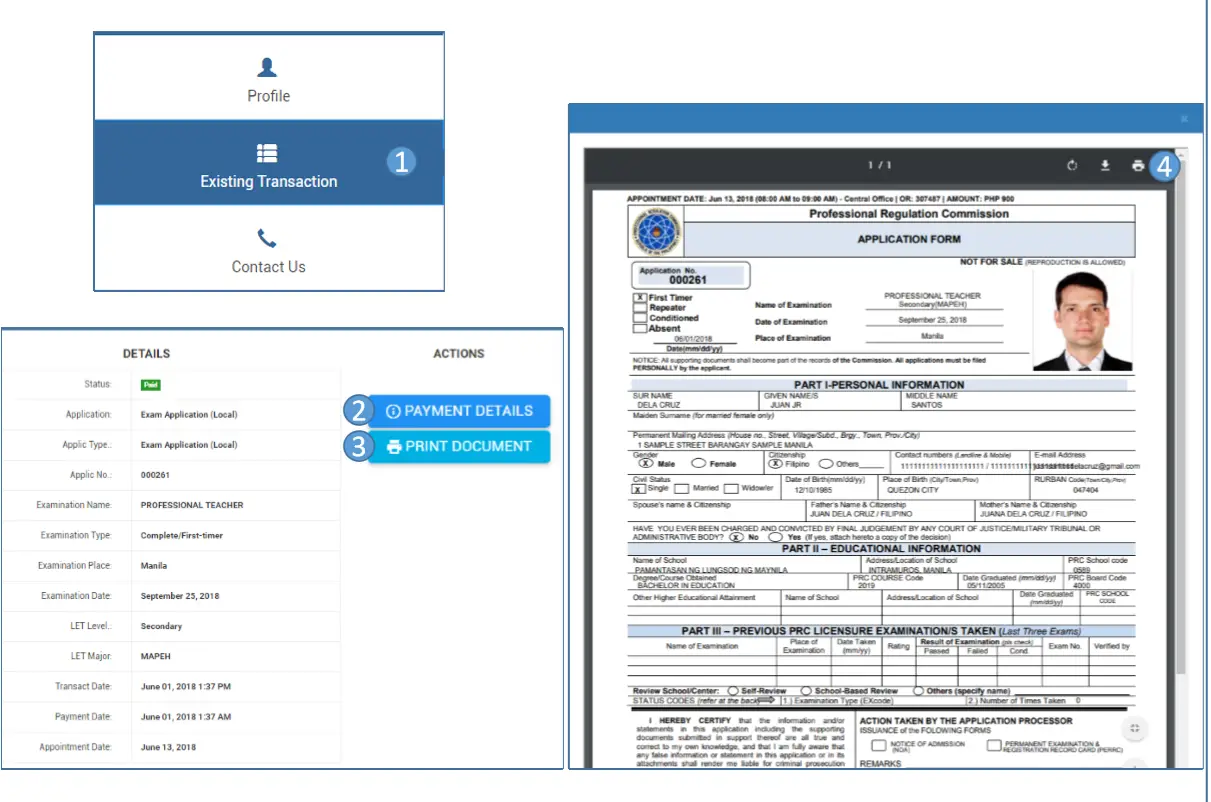Select the Female gender option

pyautogui.click(x=698, y=464)
